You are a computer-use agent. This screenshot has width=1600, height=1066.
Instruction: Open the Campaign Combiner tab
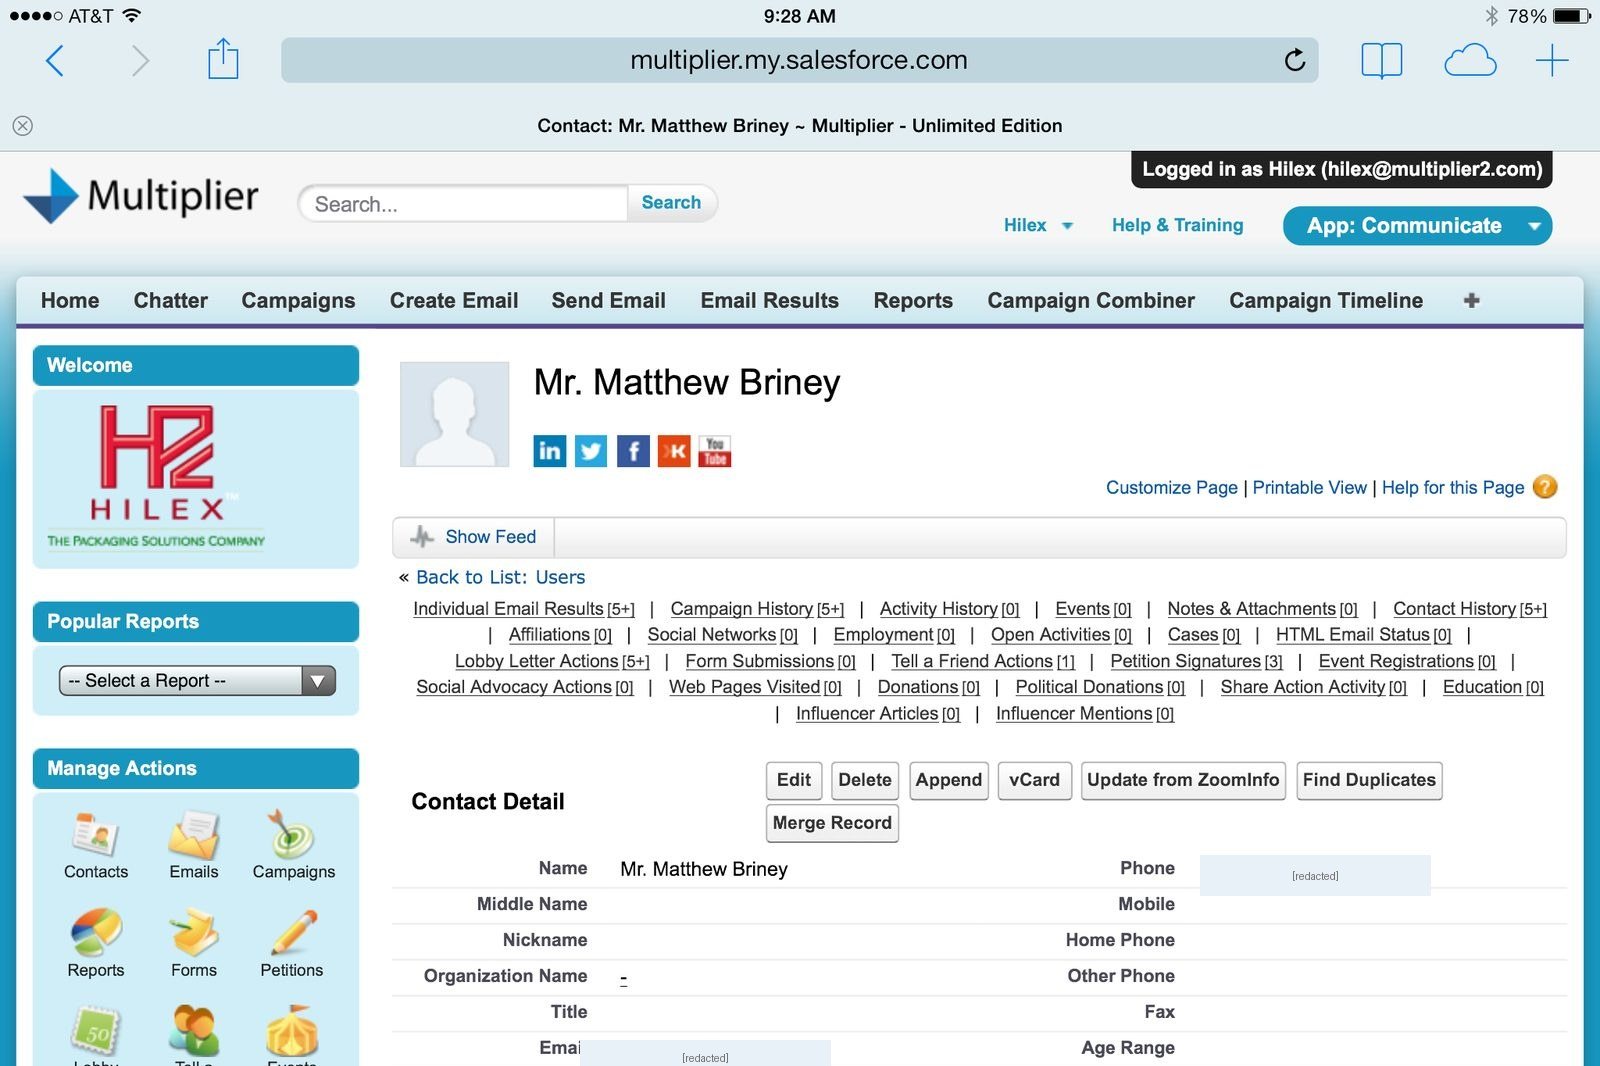coord(1091,301)
